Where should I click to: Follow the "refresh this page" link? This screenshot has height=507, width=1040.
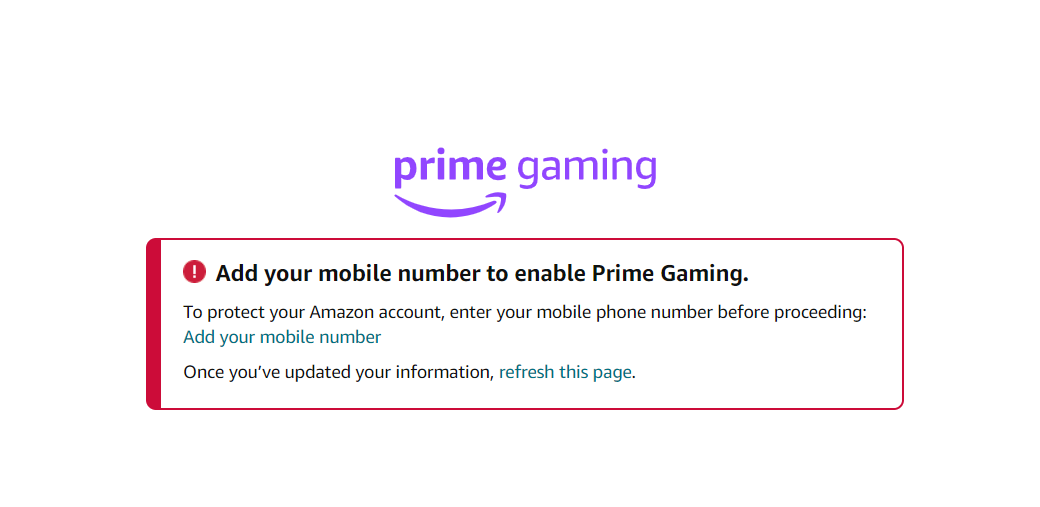click(565, 372)
